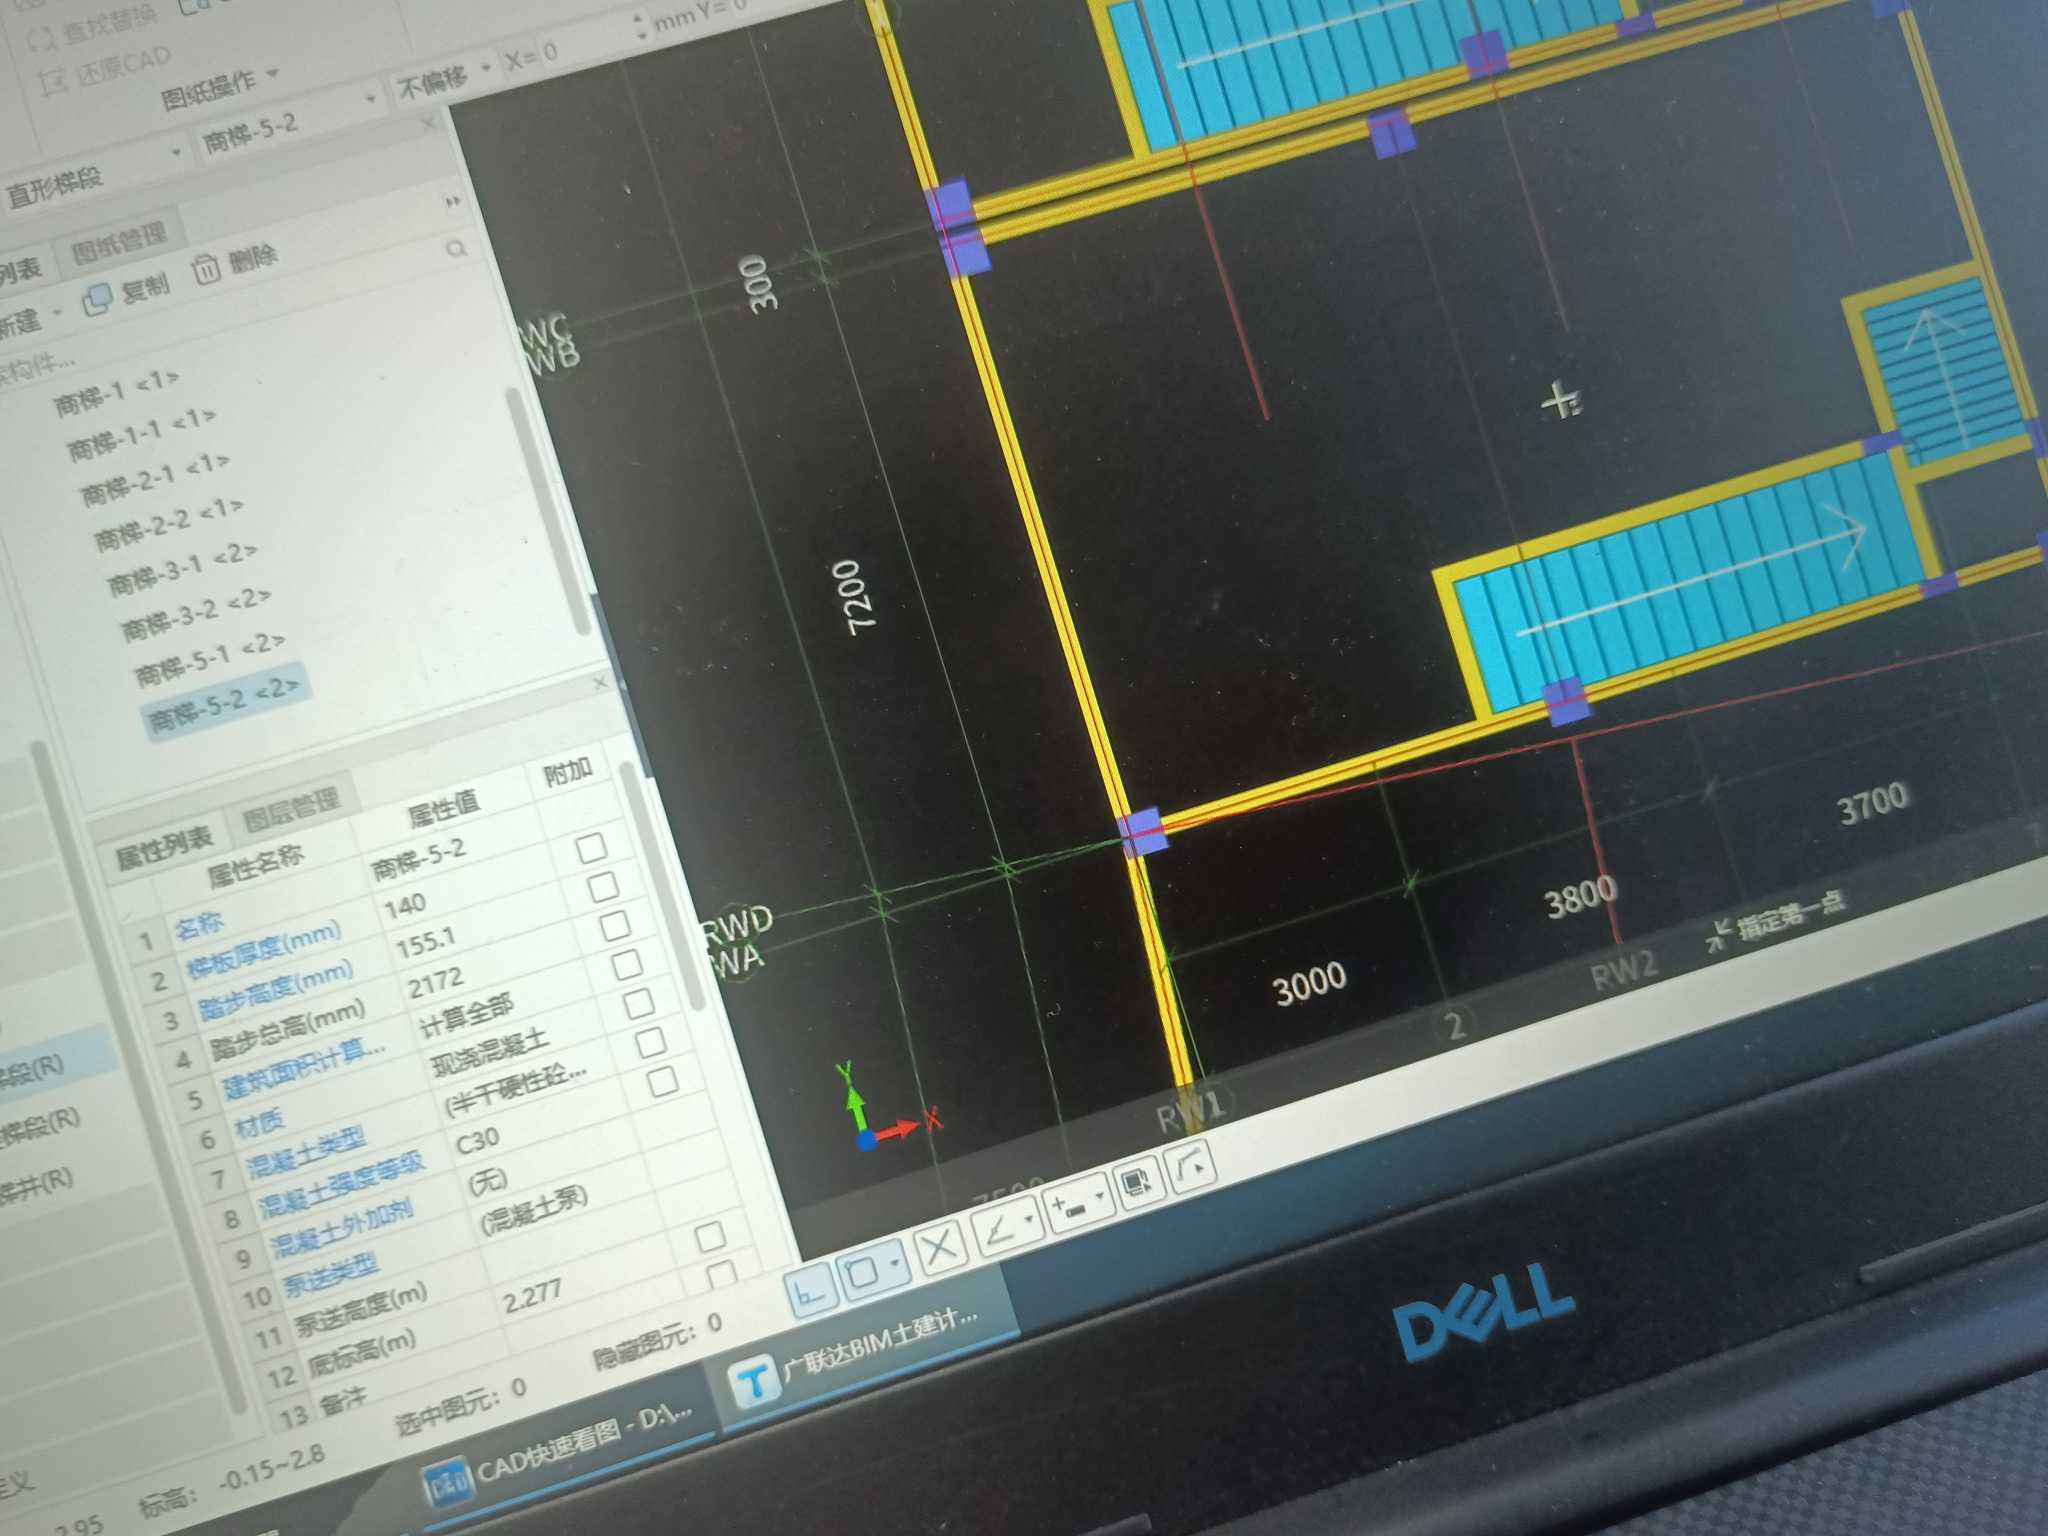Click the 复制 button label
This screenshot has width=2048, height=1536.
tap(145, 289)
